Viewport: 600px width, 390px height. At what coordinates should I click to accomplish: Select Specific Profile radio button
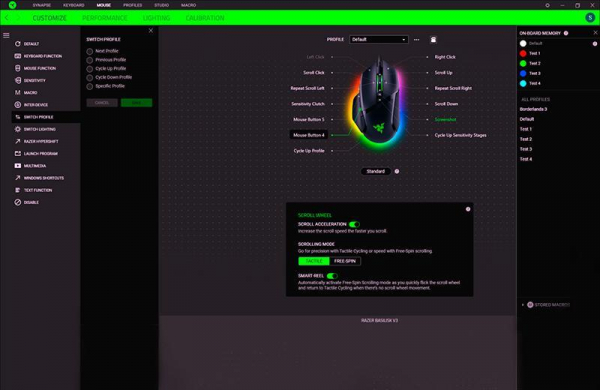(x=90, y=86)
